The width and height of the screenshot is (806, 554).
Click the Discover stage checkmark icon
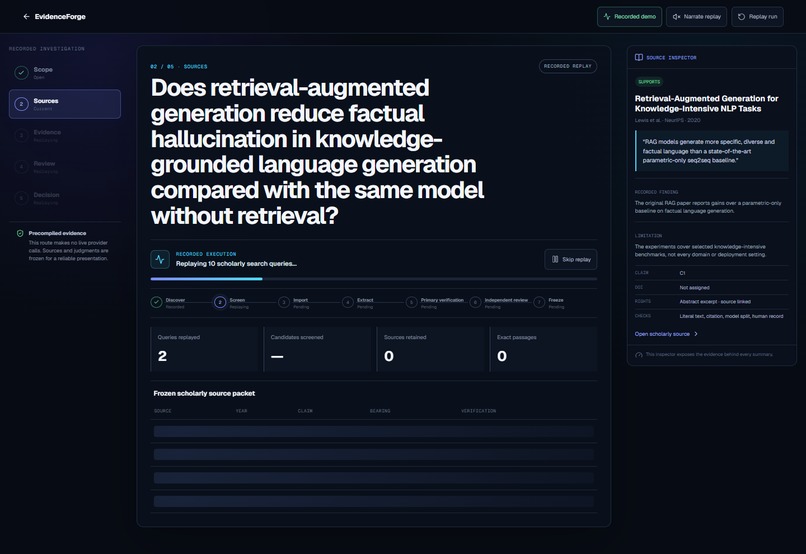(156, 302)
